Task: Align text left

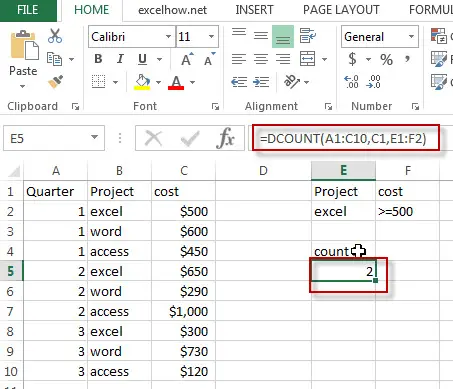Action: pyautogui.click(x=239, y=59)
